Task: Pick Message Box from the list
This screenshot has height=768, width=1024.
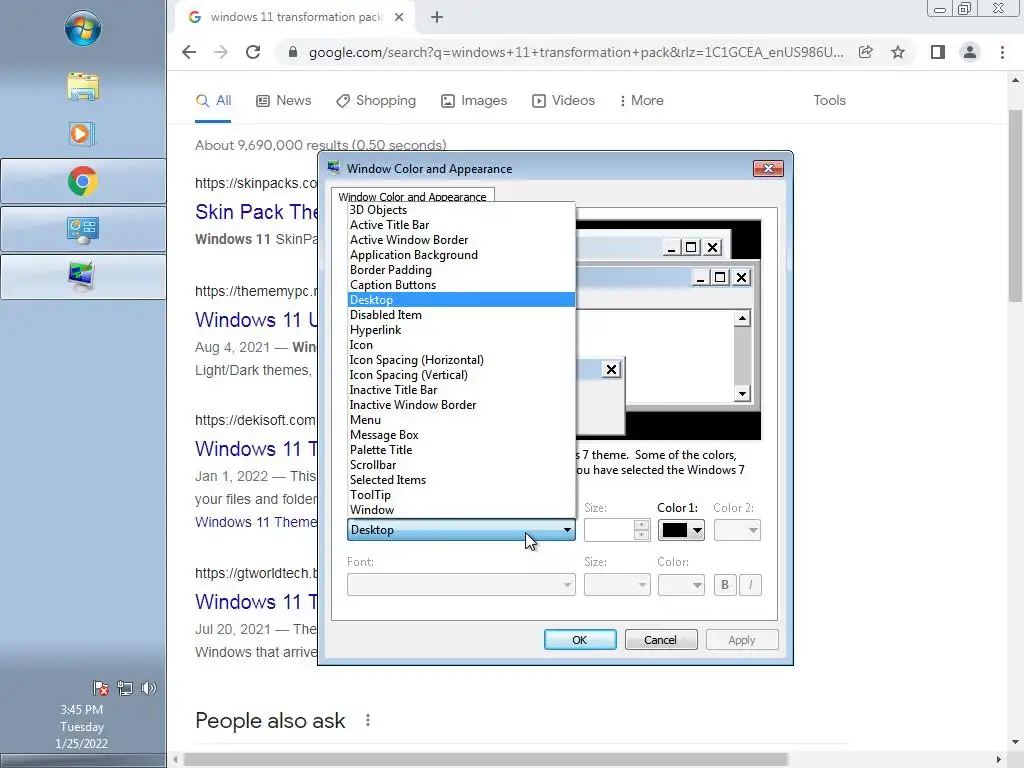Action: coord(461,435)
